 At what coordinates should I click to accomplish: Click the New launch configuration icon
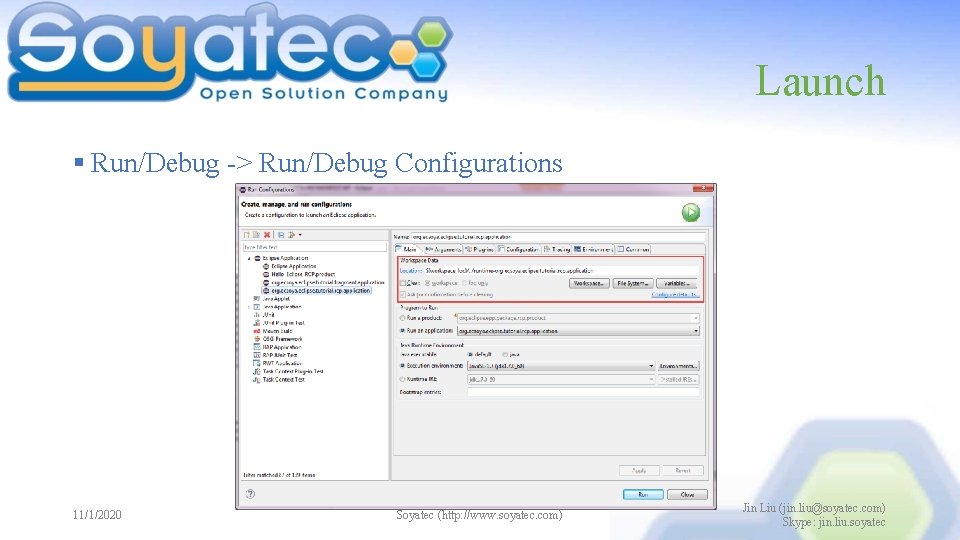(x=247, y=234)
